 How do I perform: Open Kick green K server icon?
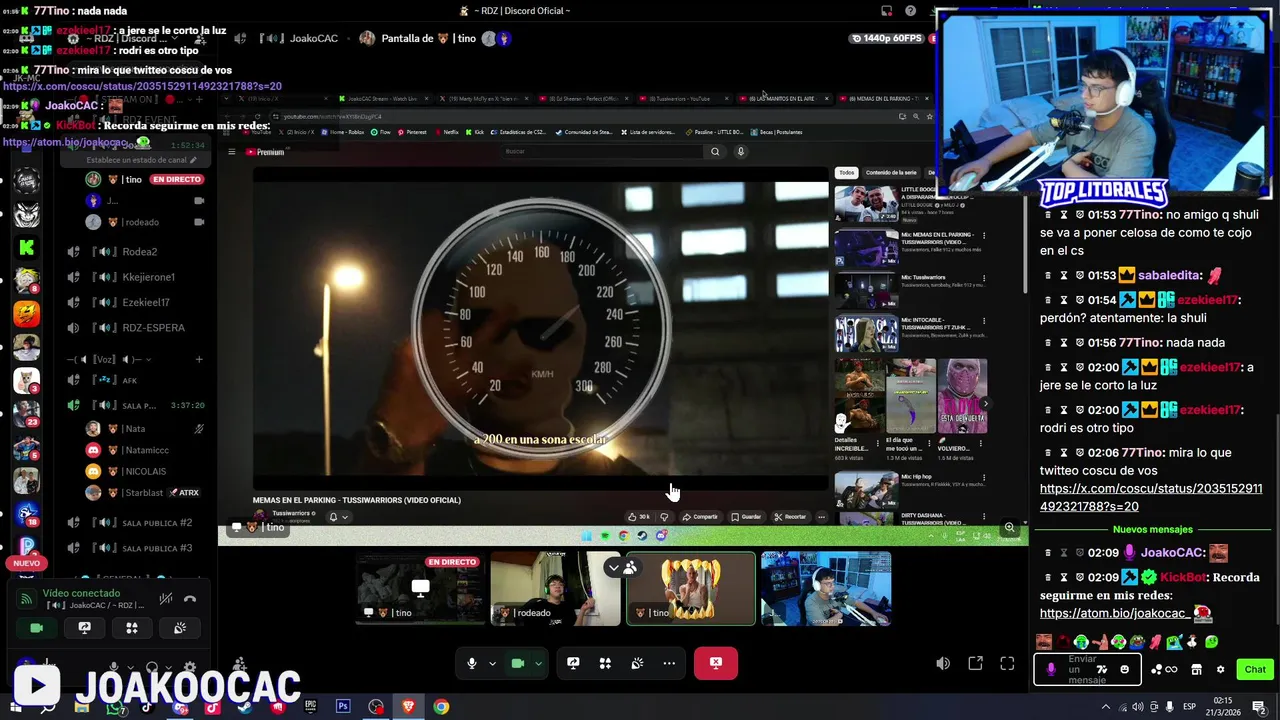[26, 247]
